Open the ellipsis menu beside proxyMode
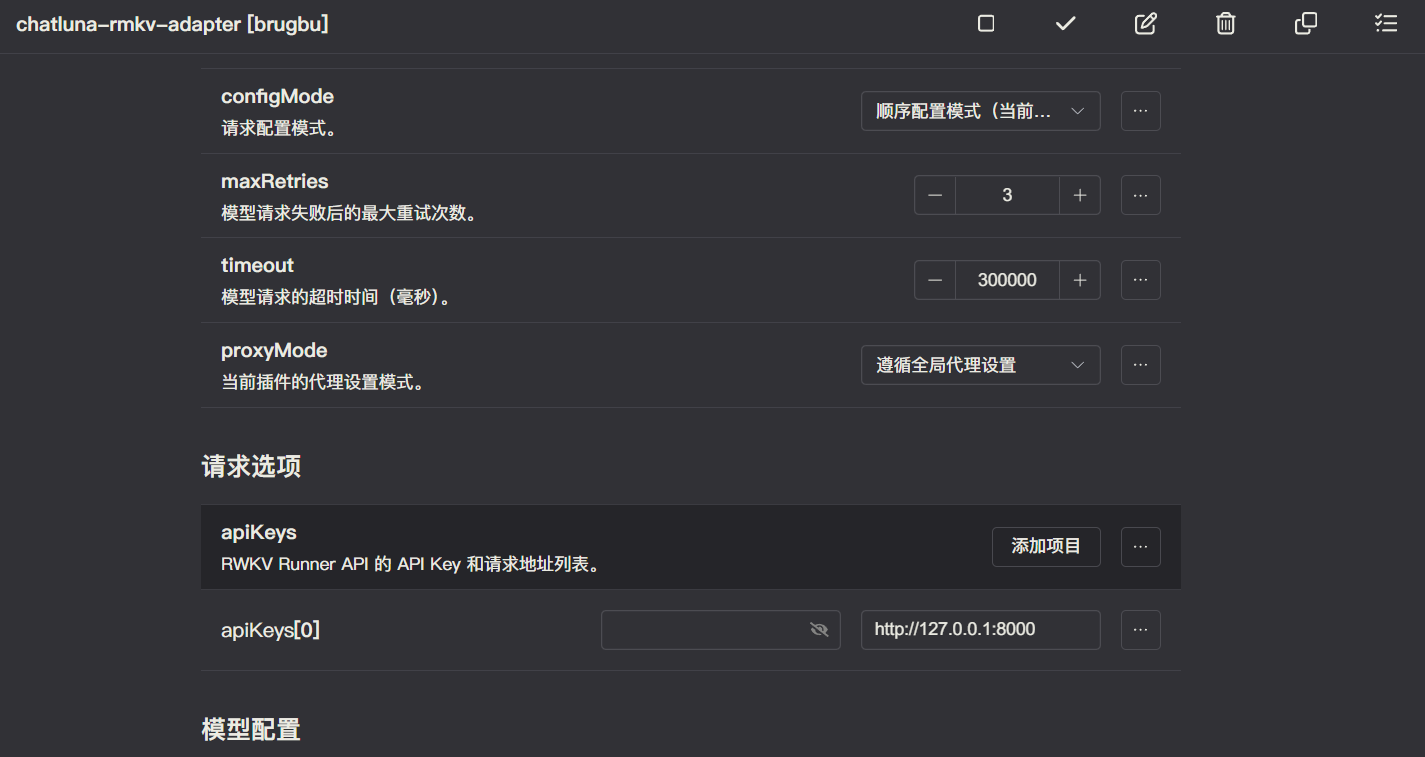Image resolution: width=1425 pixels, height=757 pixels. point(1140,365)
